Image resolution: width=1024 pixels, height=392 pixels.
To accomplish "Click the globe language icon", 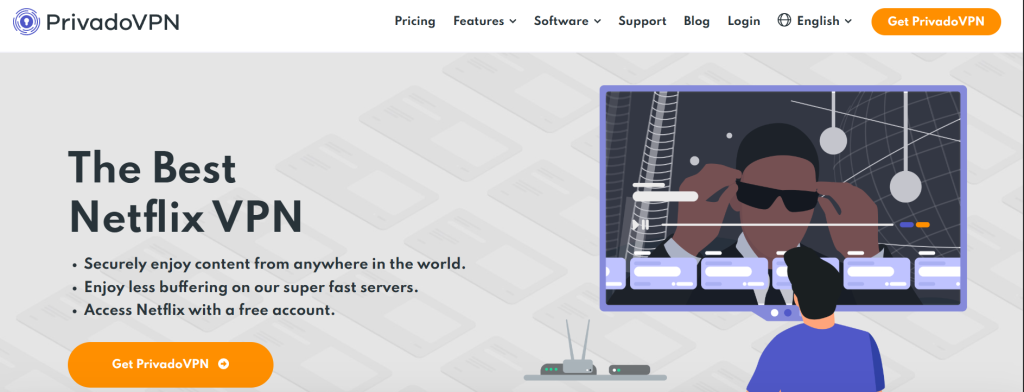I will [784, 20].
